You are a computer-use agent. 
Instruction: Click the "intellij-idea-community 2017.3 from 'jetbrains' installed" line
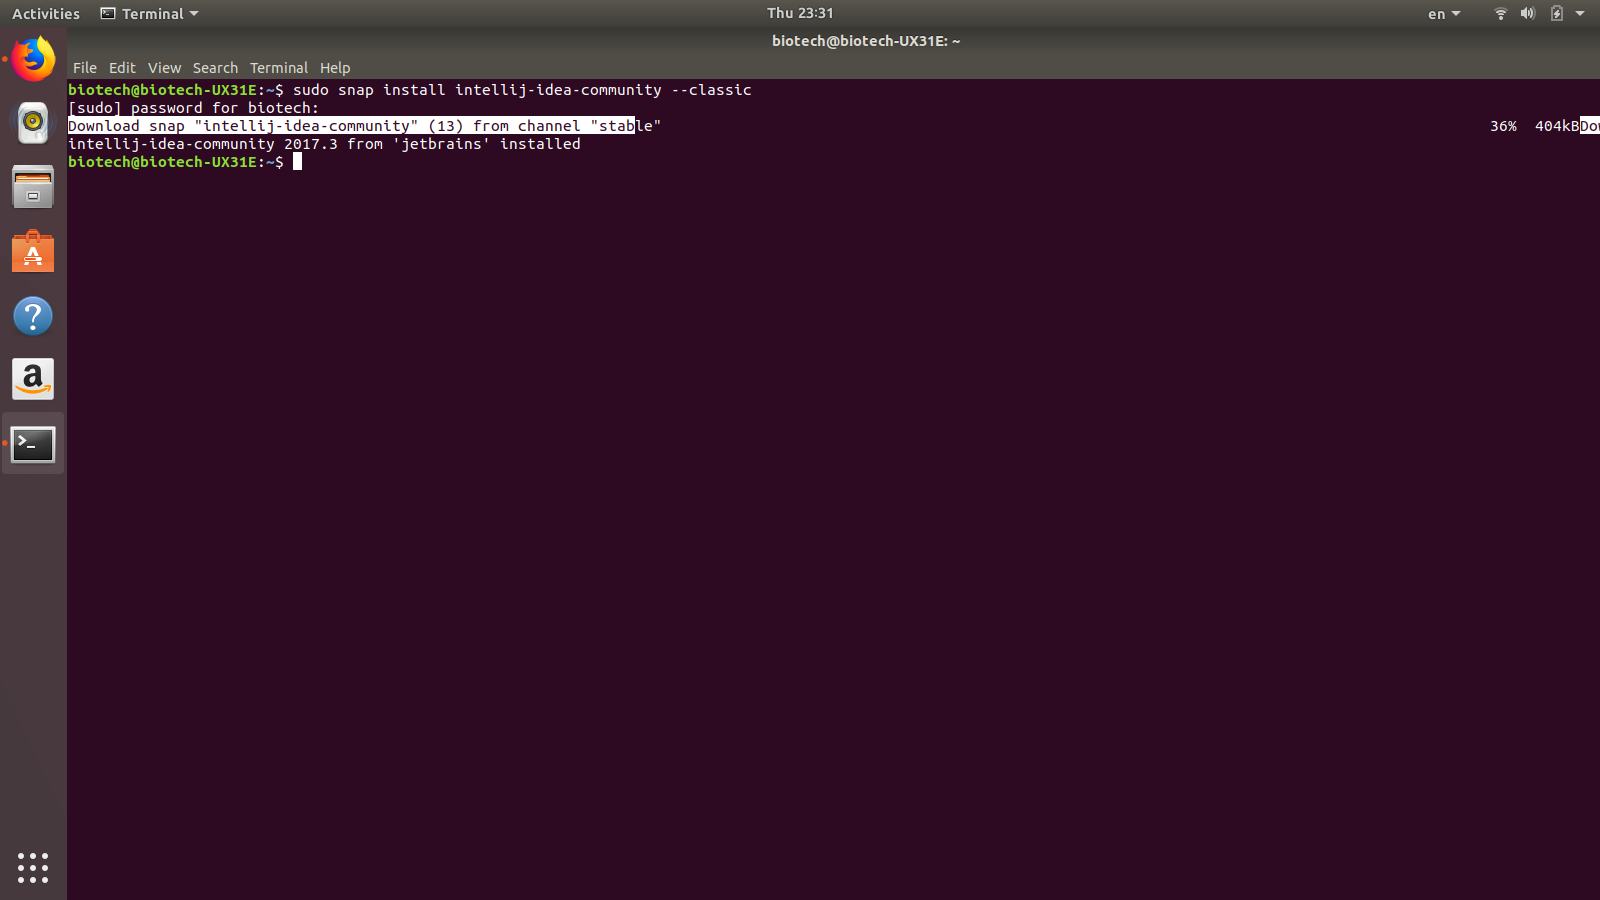[x=324, y=144]
